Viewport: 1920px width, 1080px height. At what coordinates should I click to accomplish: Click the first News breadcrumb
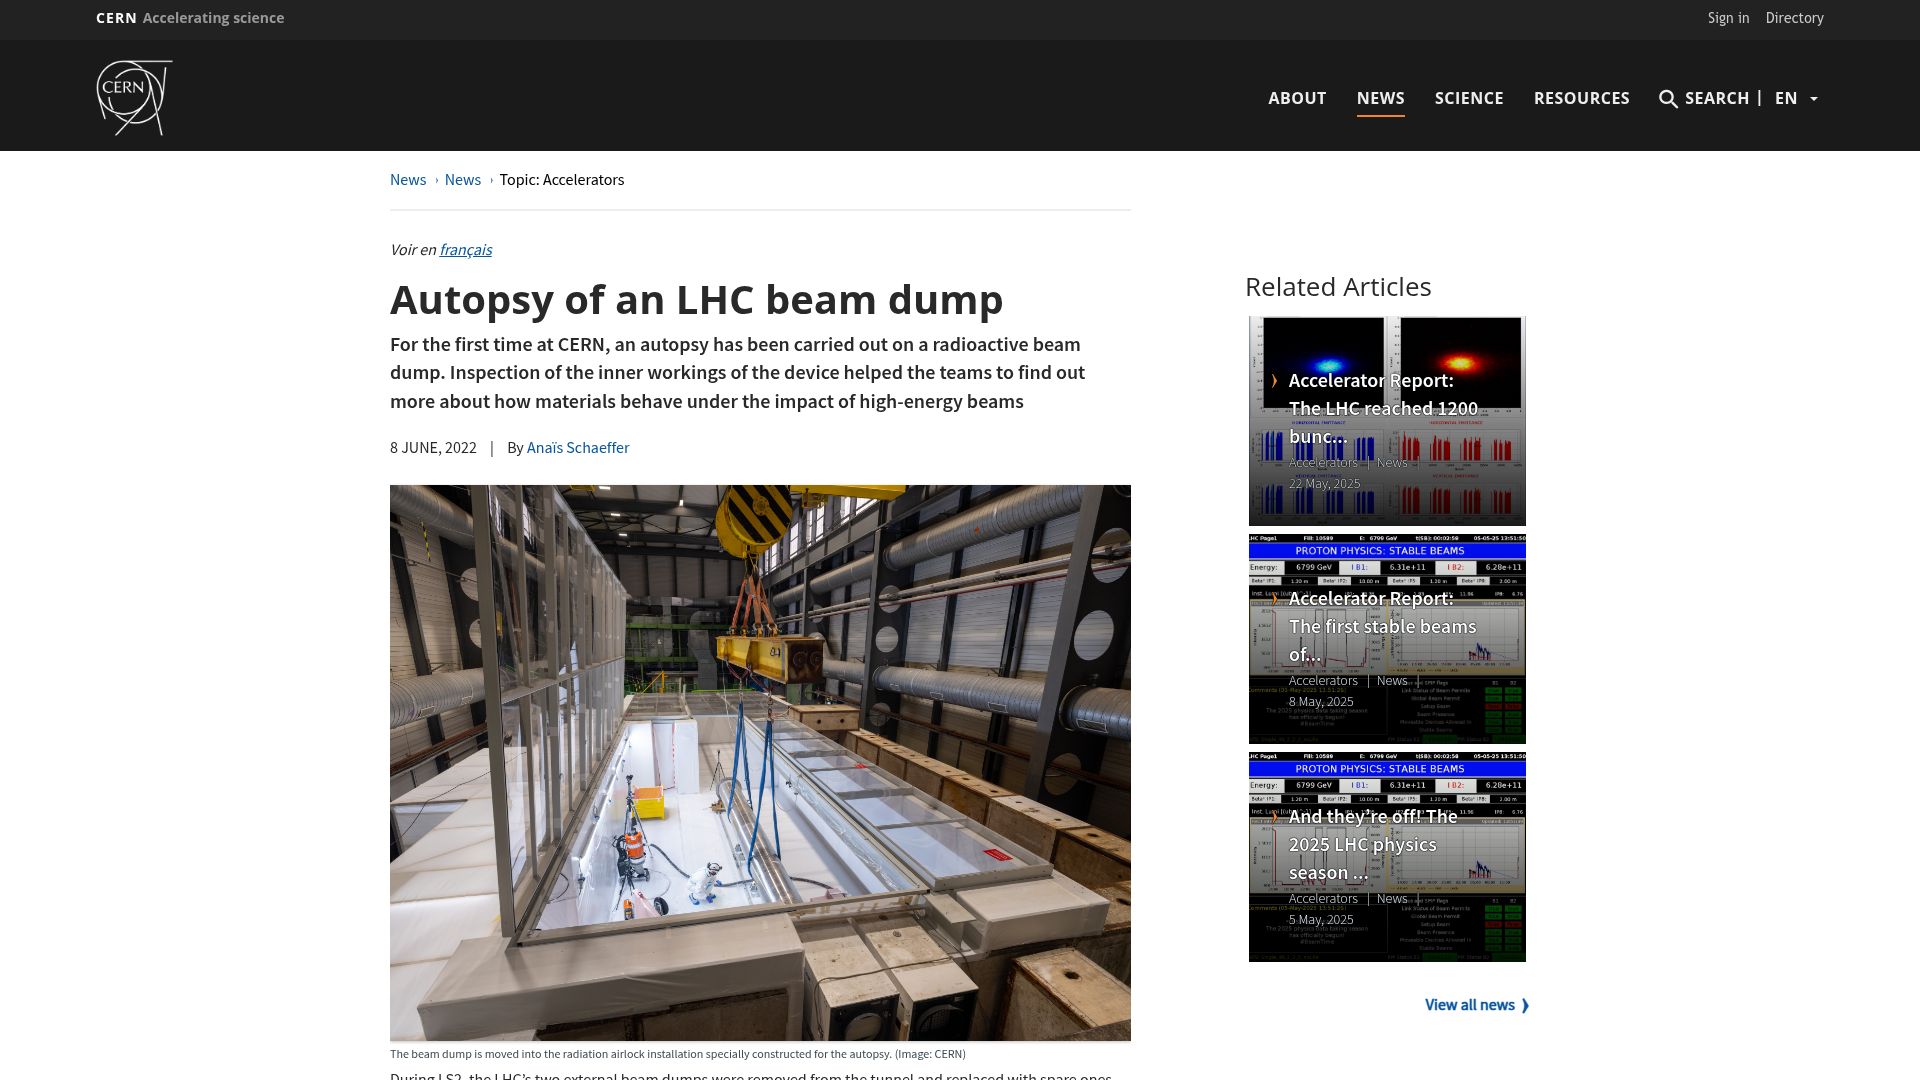click(x=408, y=180)
